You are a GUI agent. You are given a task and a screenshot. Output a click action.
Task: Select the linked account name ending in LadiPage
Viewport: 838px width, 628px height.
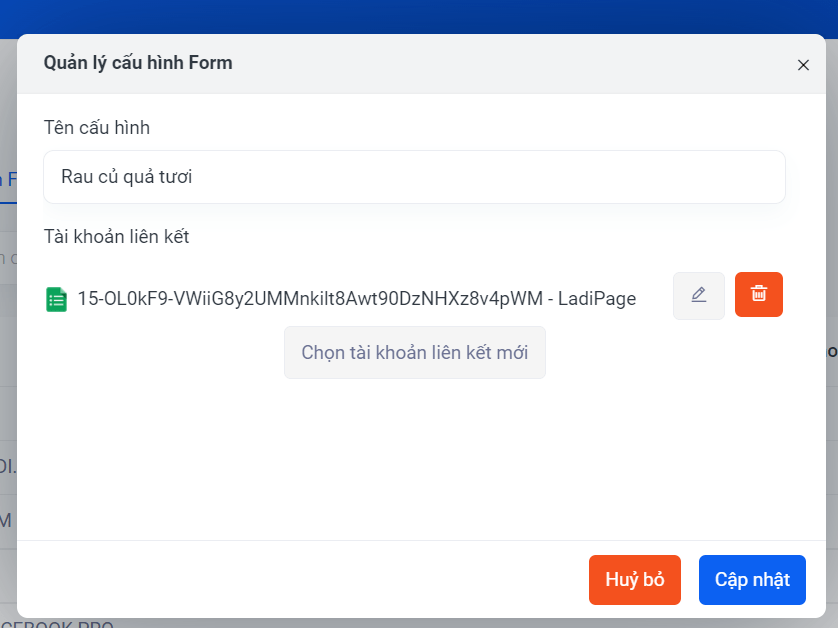(x=357, y=299)
